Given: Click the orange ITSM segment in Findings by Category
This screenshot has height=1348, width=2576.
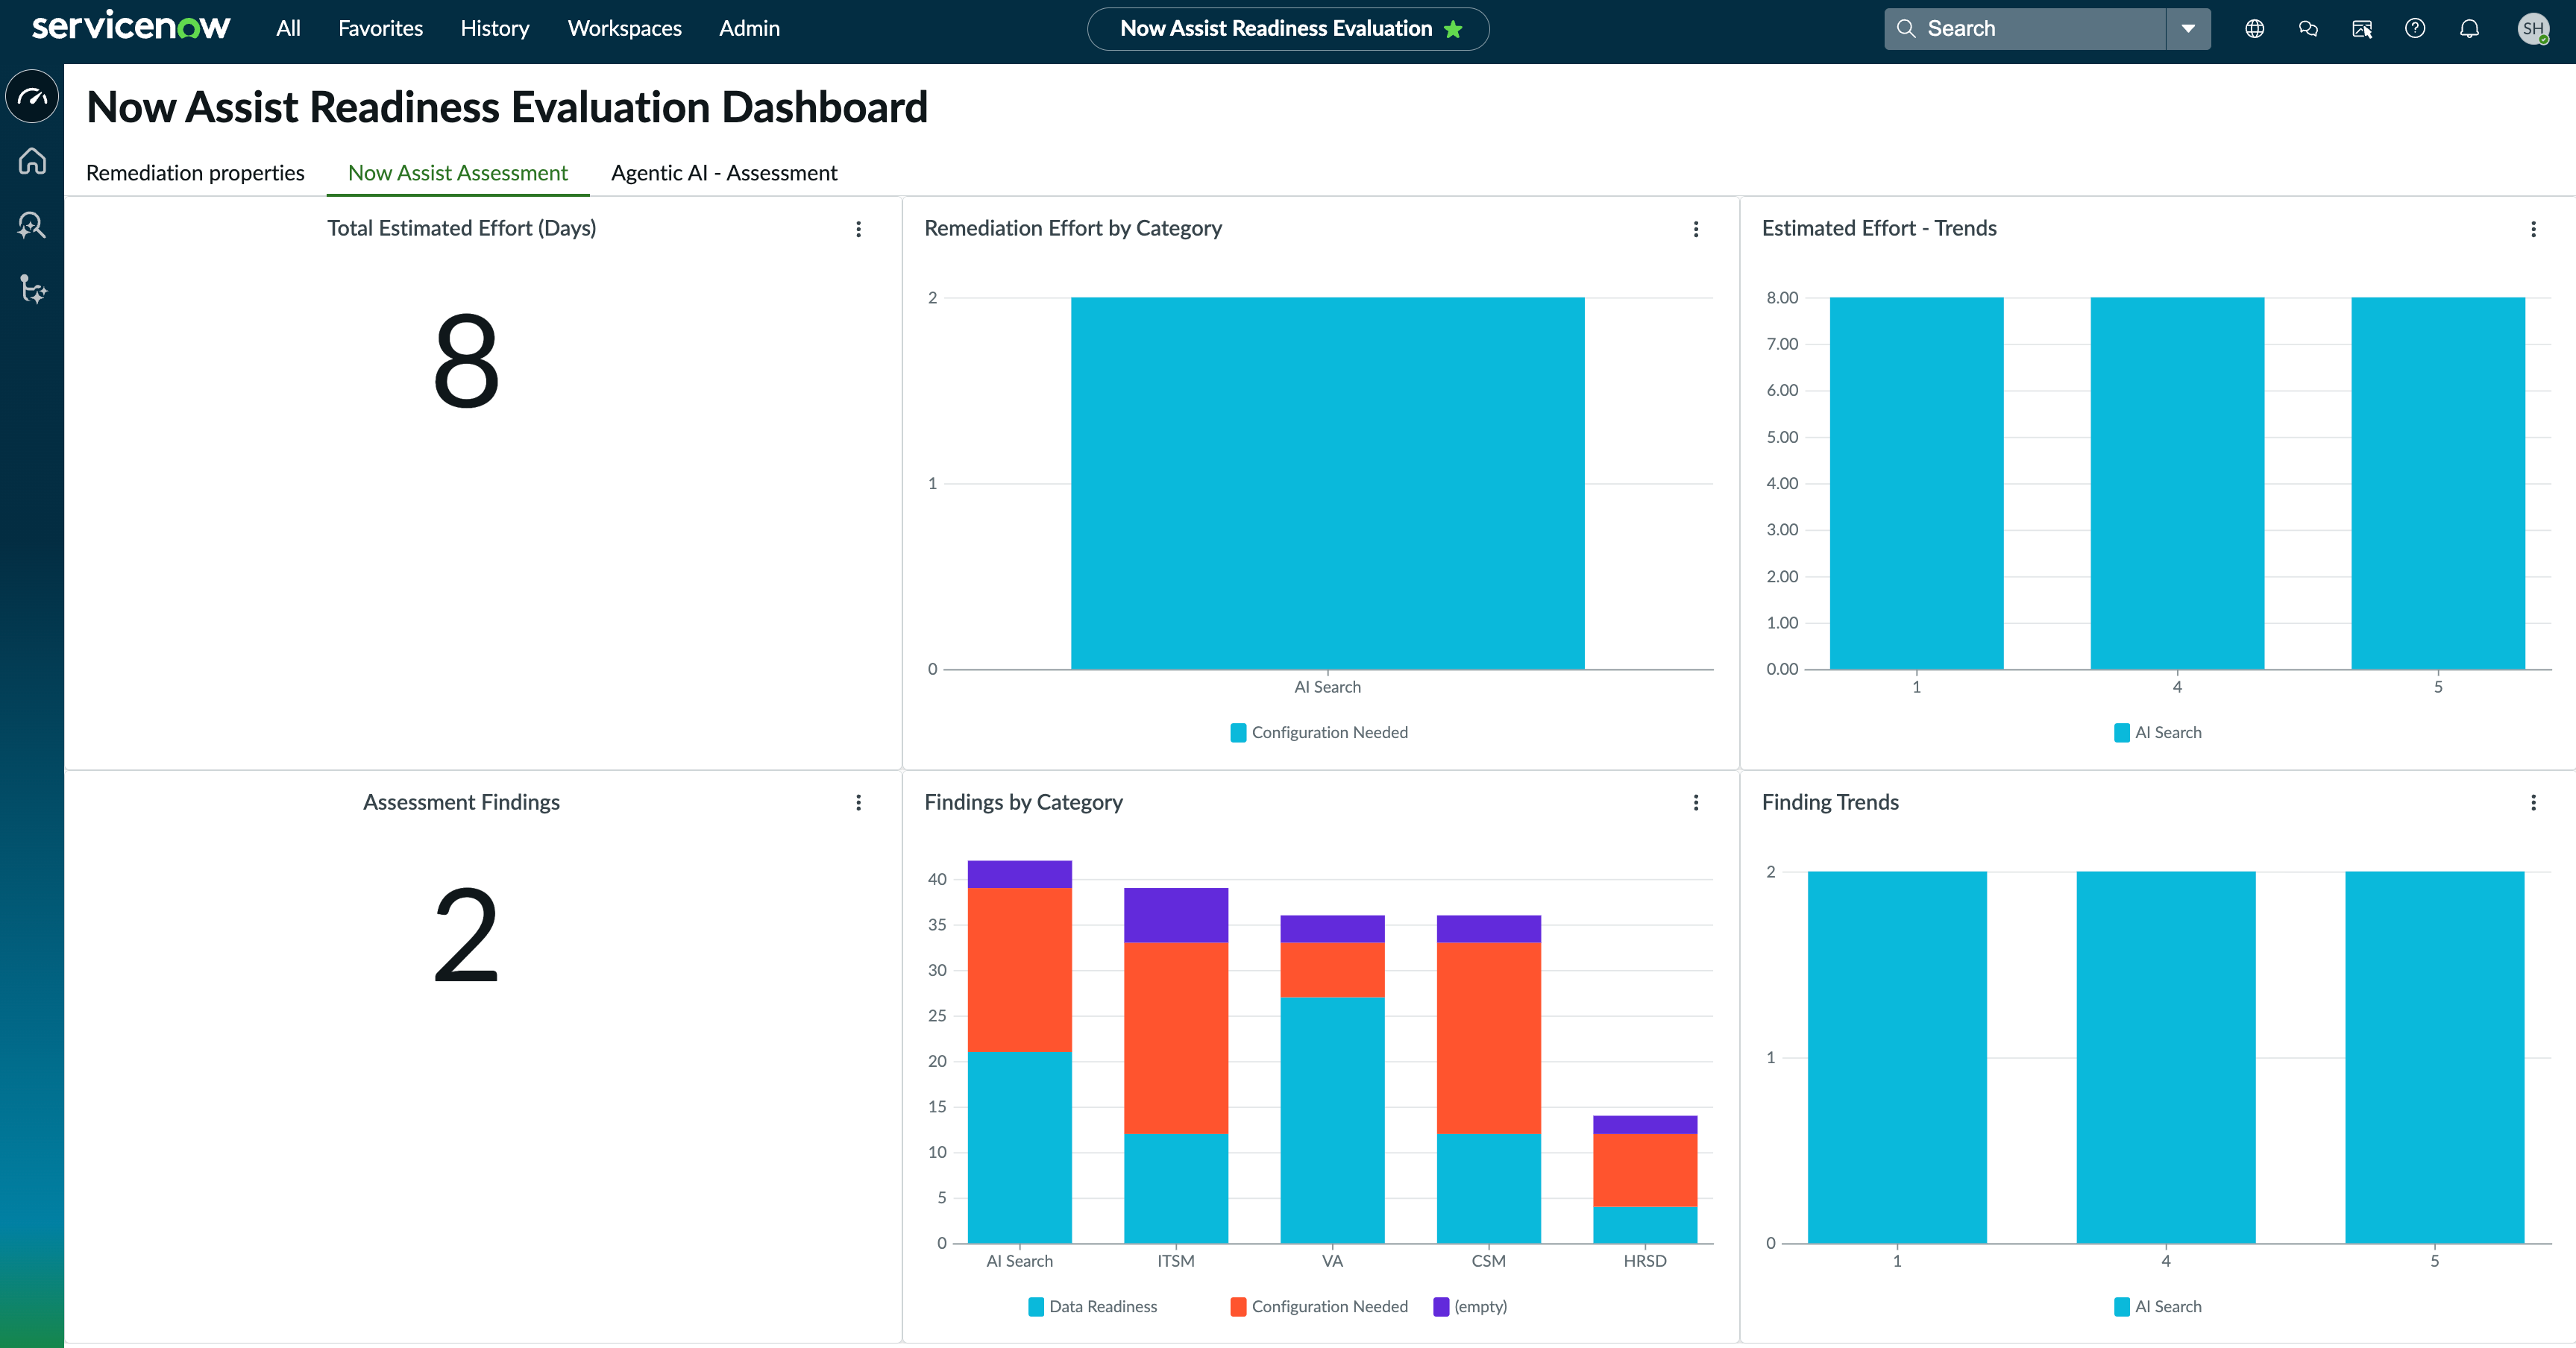Looking at the screenshot, I should [1176, 1038].
